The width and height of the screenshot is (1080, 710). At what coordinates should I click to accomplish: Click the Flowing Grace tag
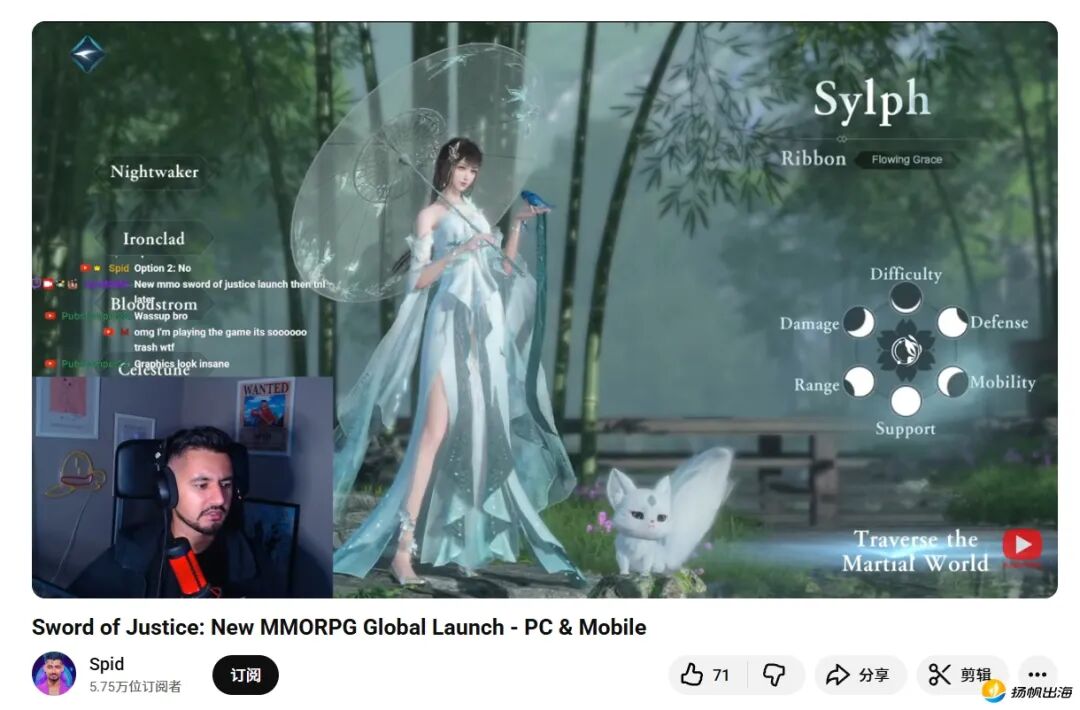[906, 160]
